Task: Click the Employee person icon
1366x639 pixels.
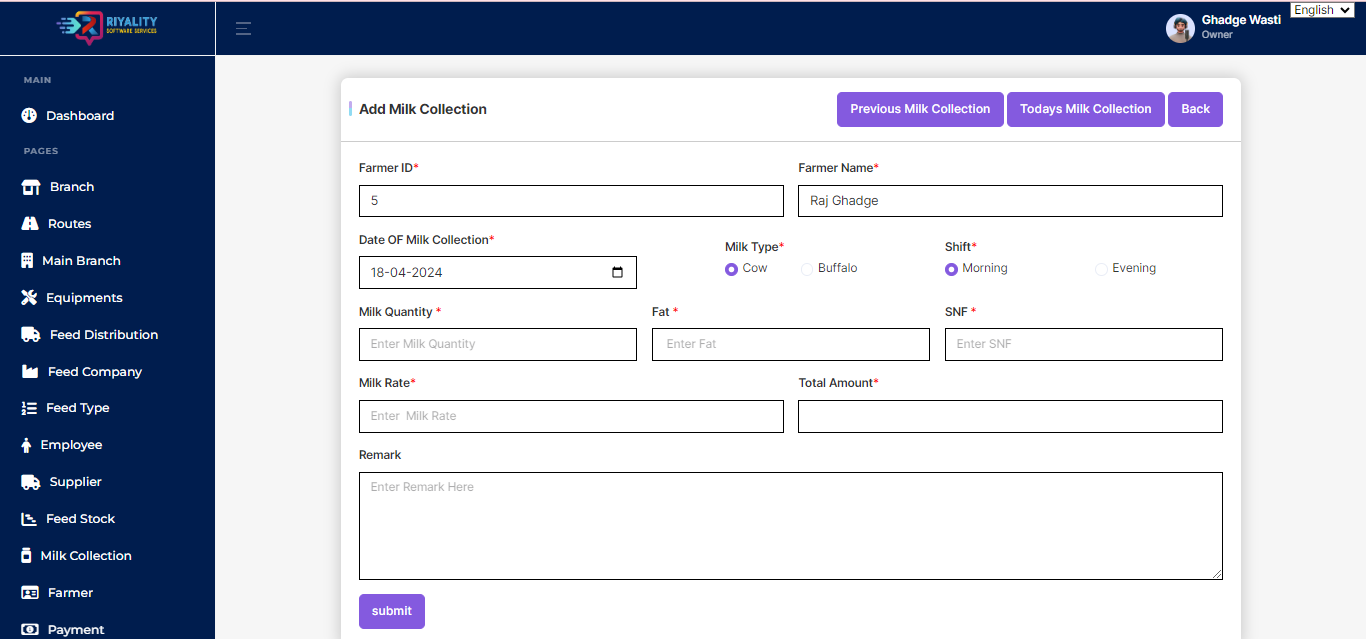Action: tap(26, 445)
